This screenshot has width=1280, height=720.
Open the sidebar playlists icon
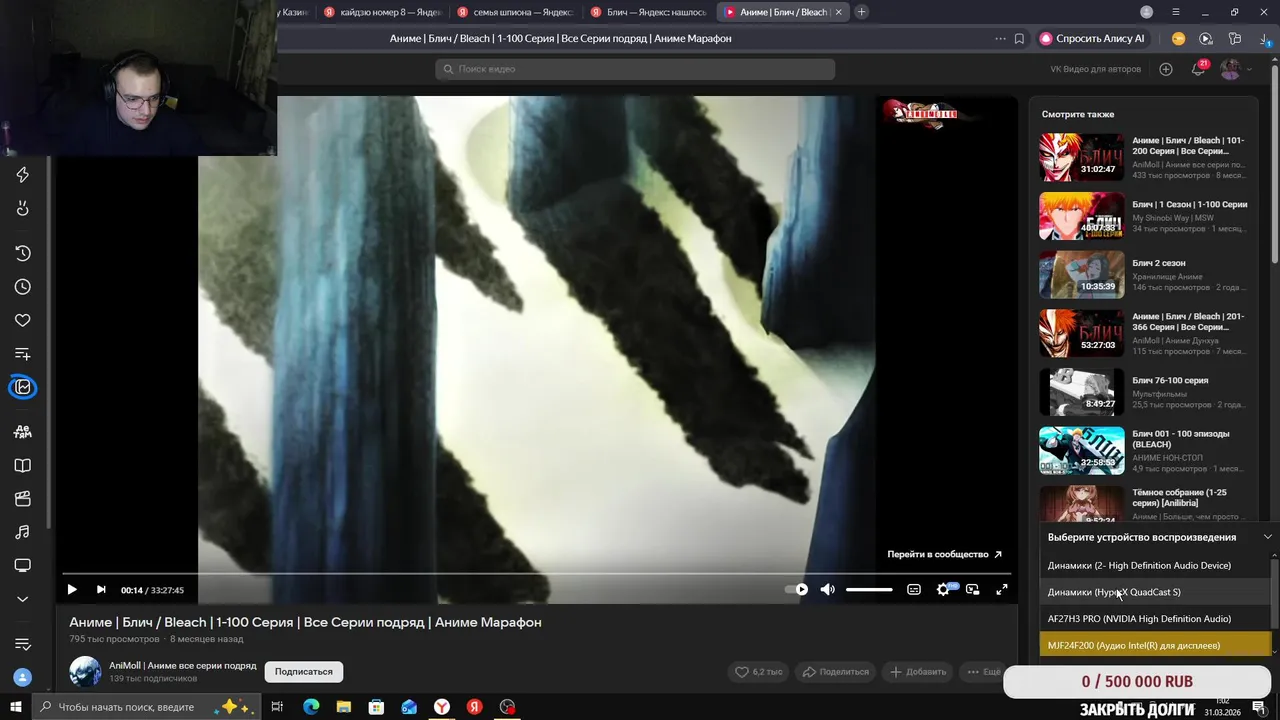pos(23,354)
